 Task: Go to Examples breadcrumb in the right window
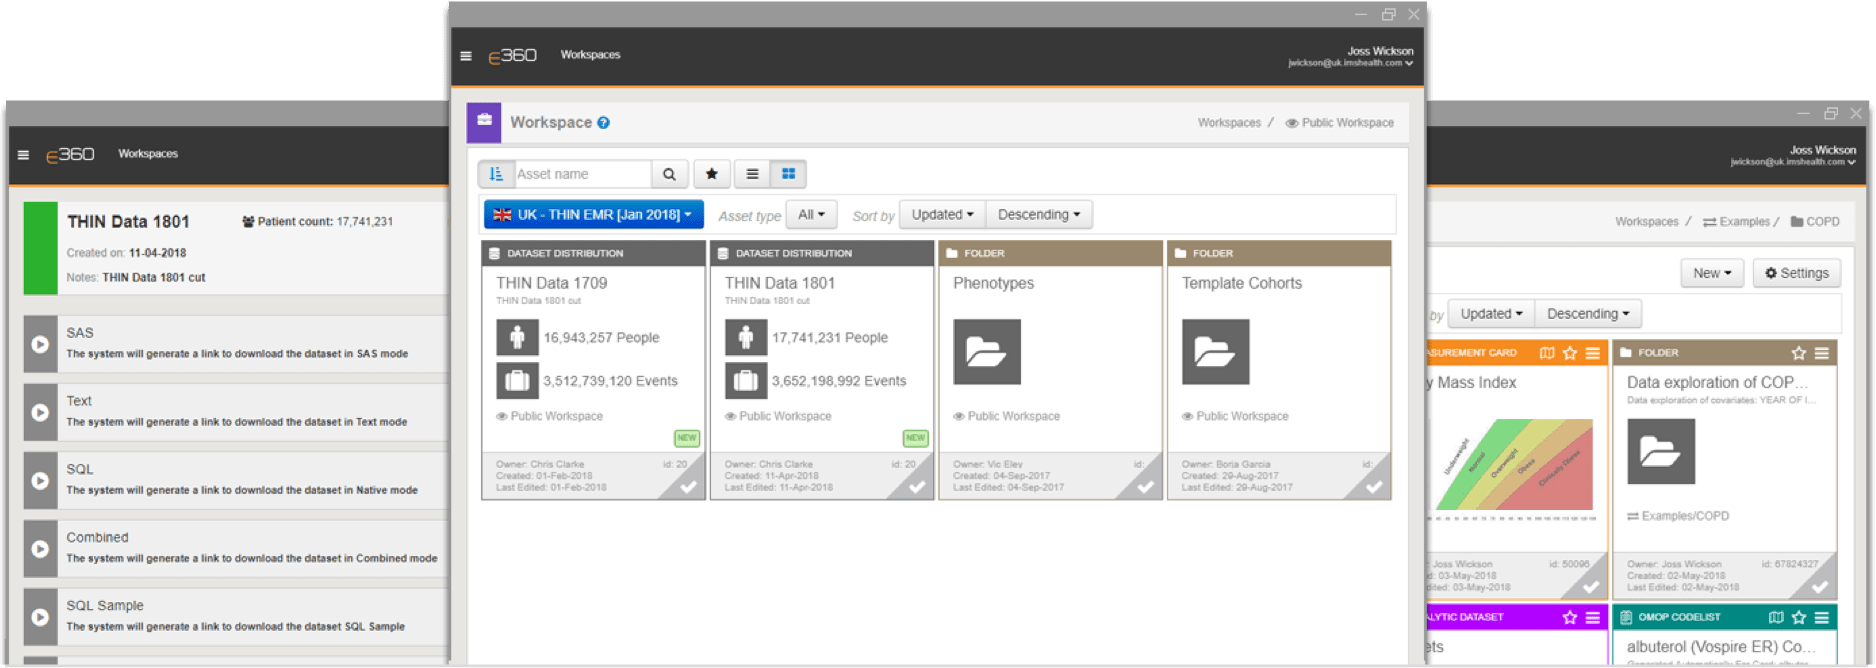[1736, 222]
